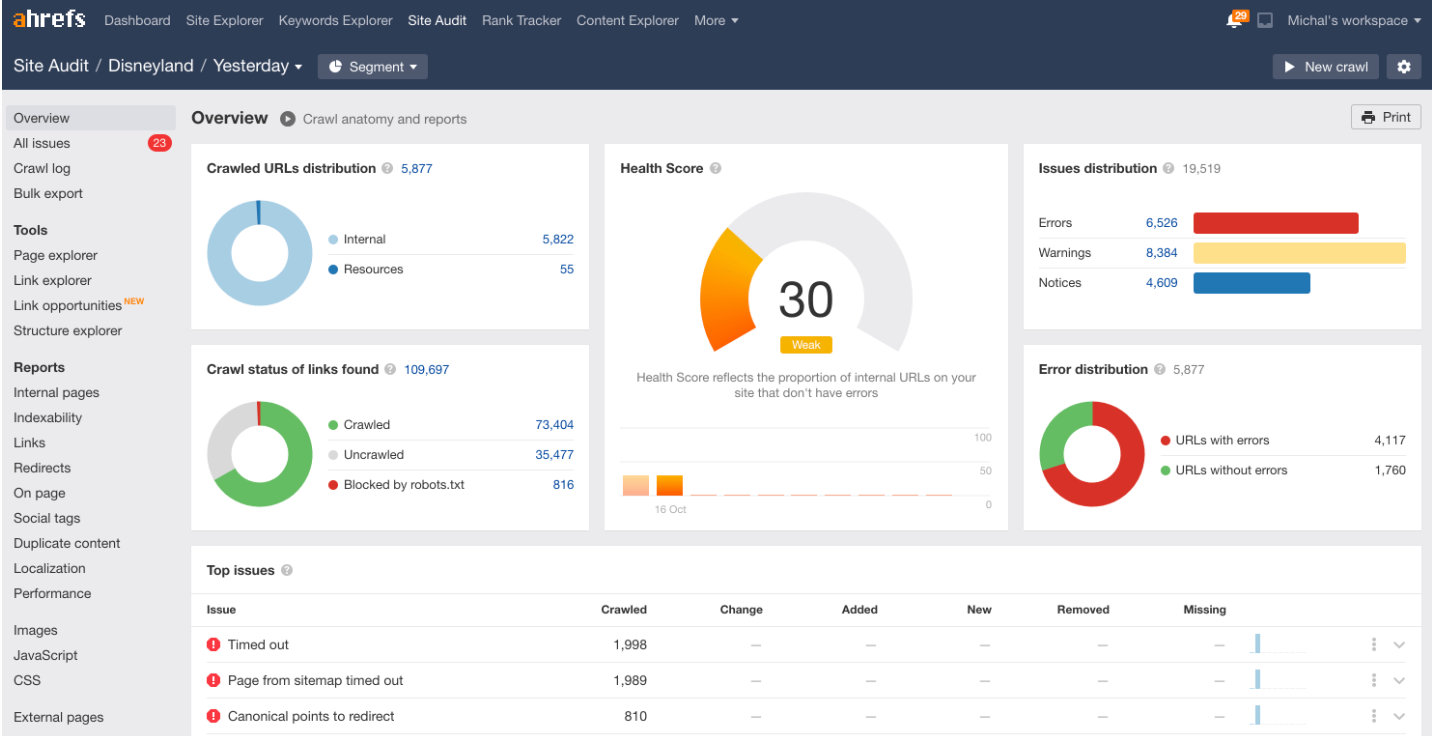Click the 16 Oct bar in health history chart
This screenshot has height=736, width=1432.
point(669,485)
